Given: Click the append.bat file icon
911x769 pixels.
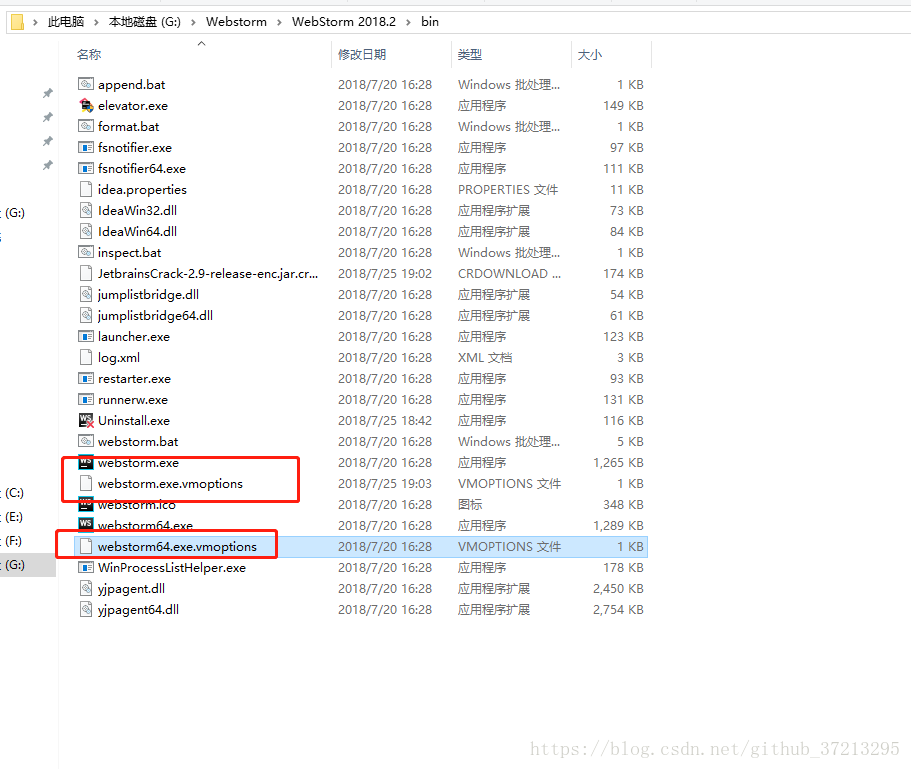Looking at the screenshot, I should click(x=86, y=84).
